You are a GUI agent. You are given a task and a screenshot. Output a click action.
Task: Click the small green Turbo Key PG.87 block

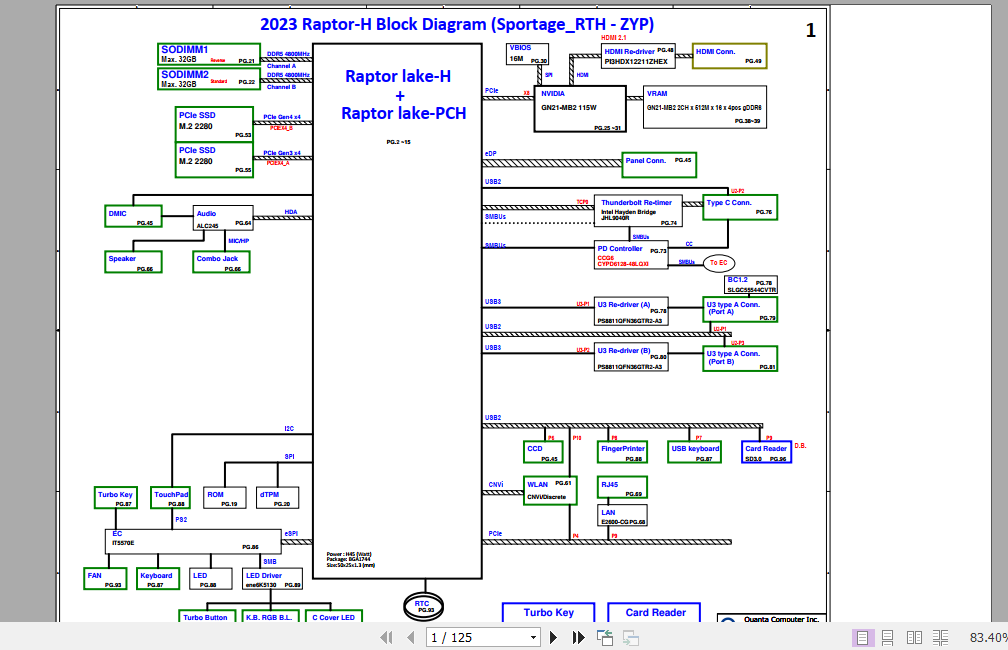coord(116,498)
